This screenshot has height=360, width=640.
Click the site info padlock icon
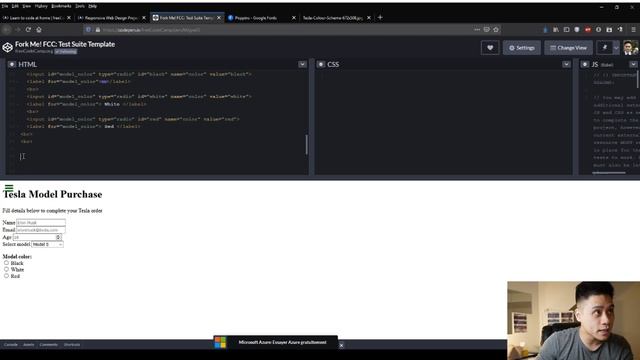coord(98,30)
